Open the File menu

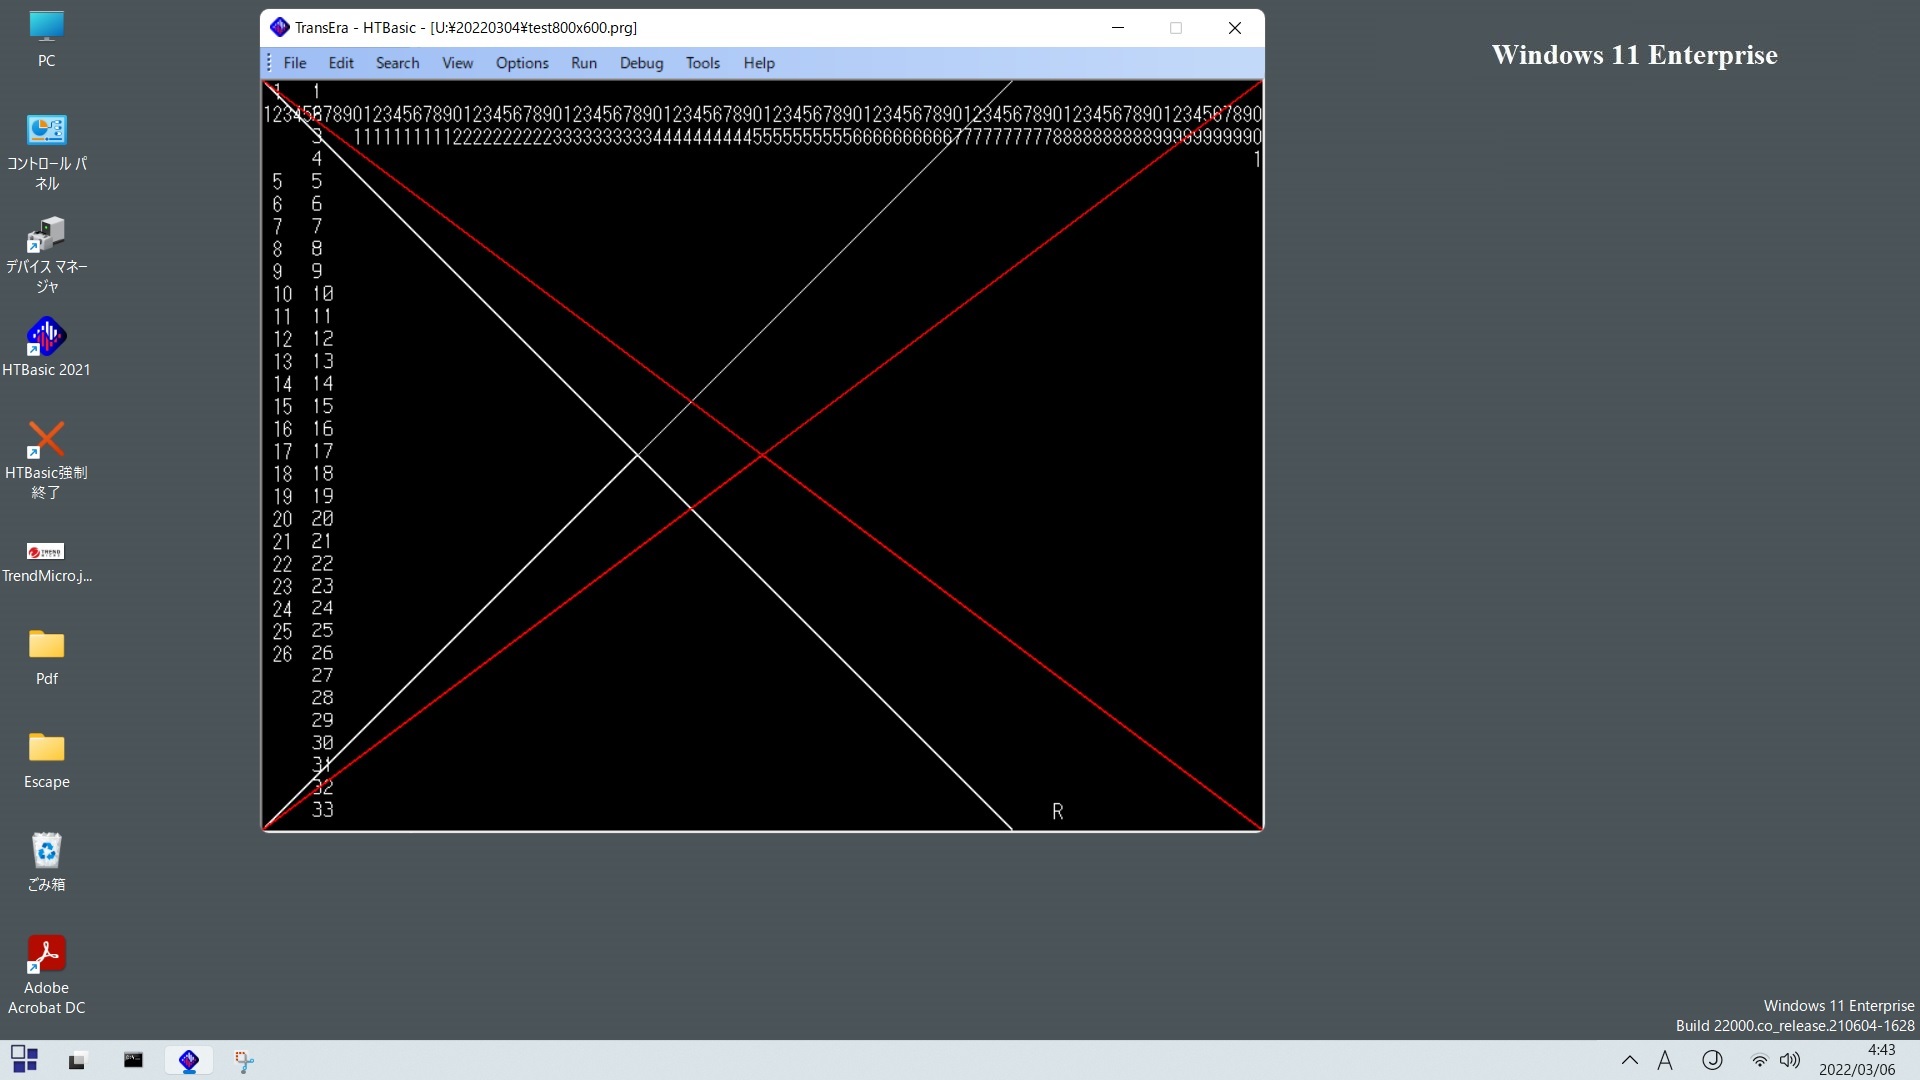(294, 63)
